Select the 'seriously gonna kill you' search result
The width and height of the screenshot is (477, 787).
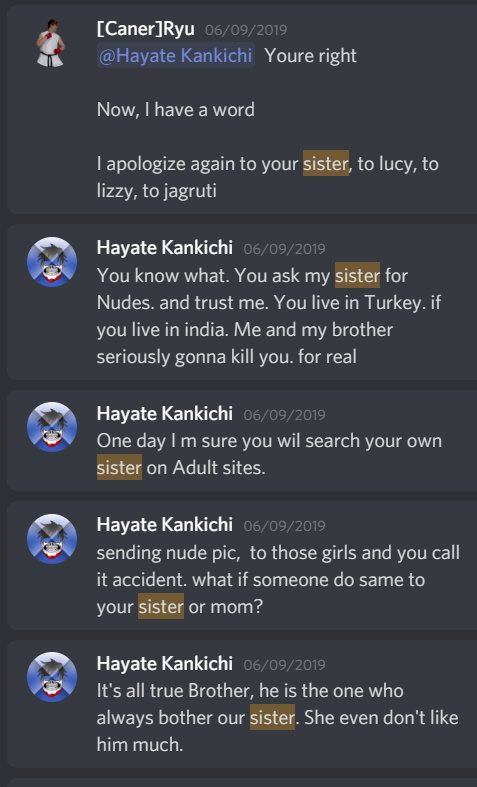click(242, 302)
